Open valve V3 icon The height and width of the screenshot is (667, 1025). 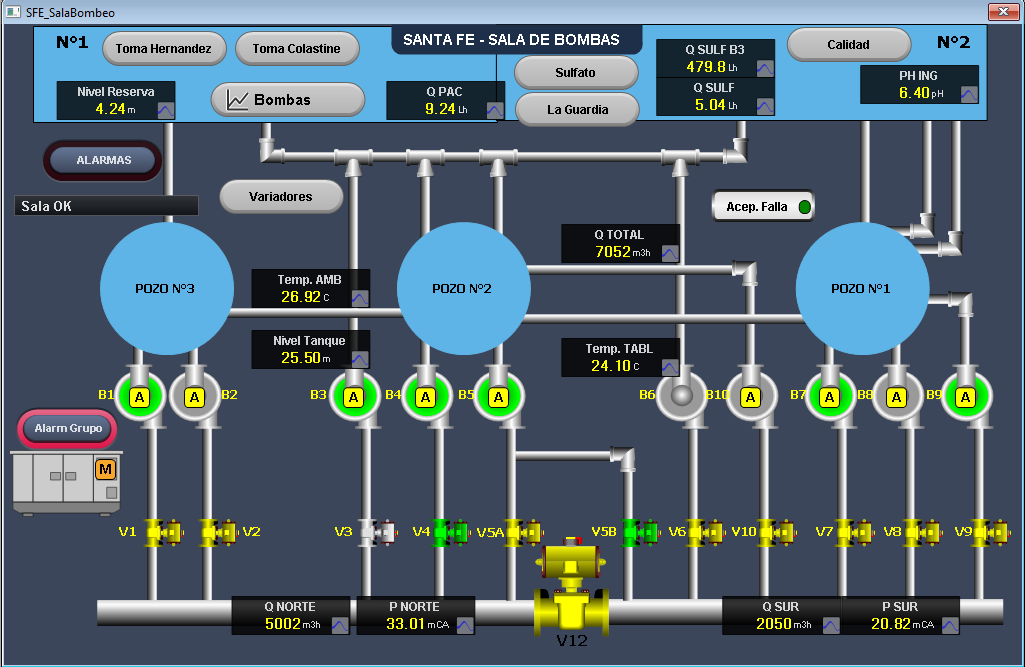378,532
